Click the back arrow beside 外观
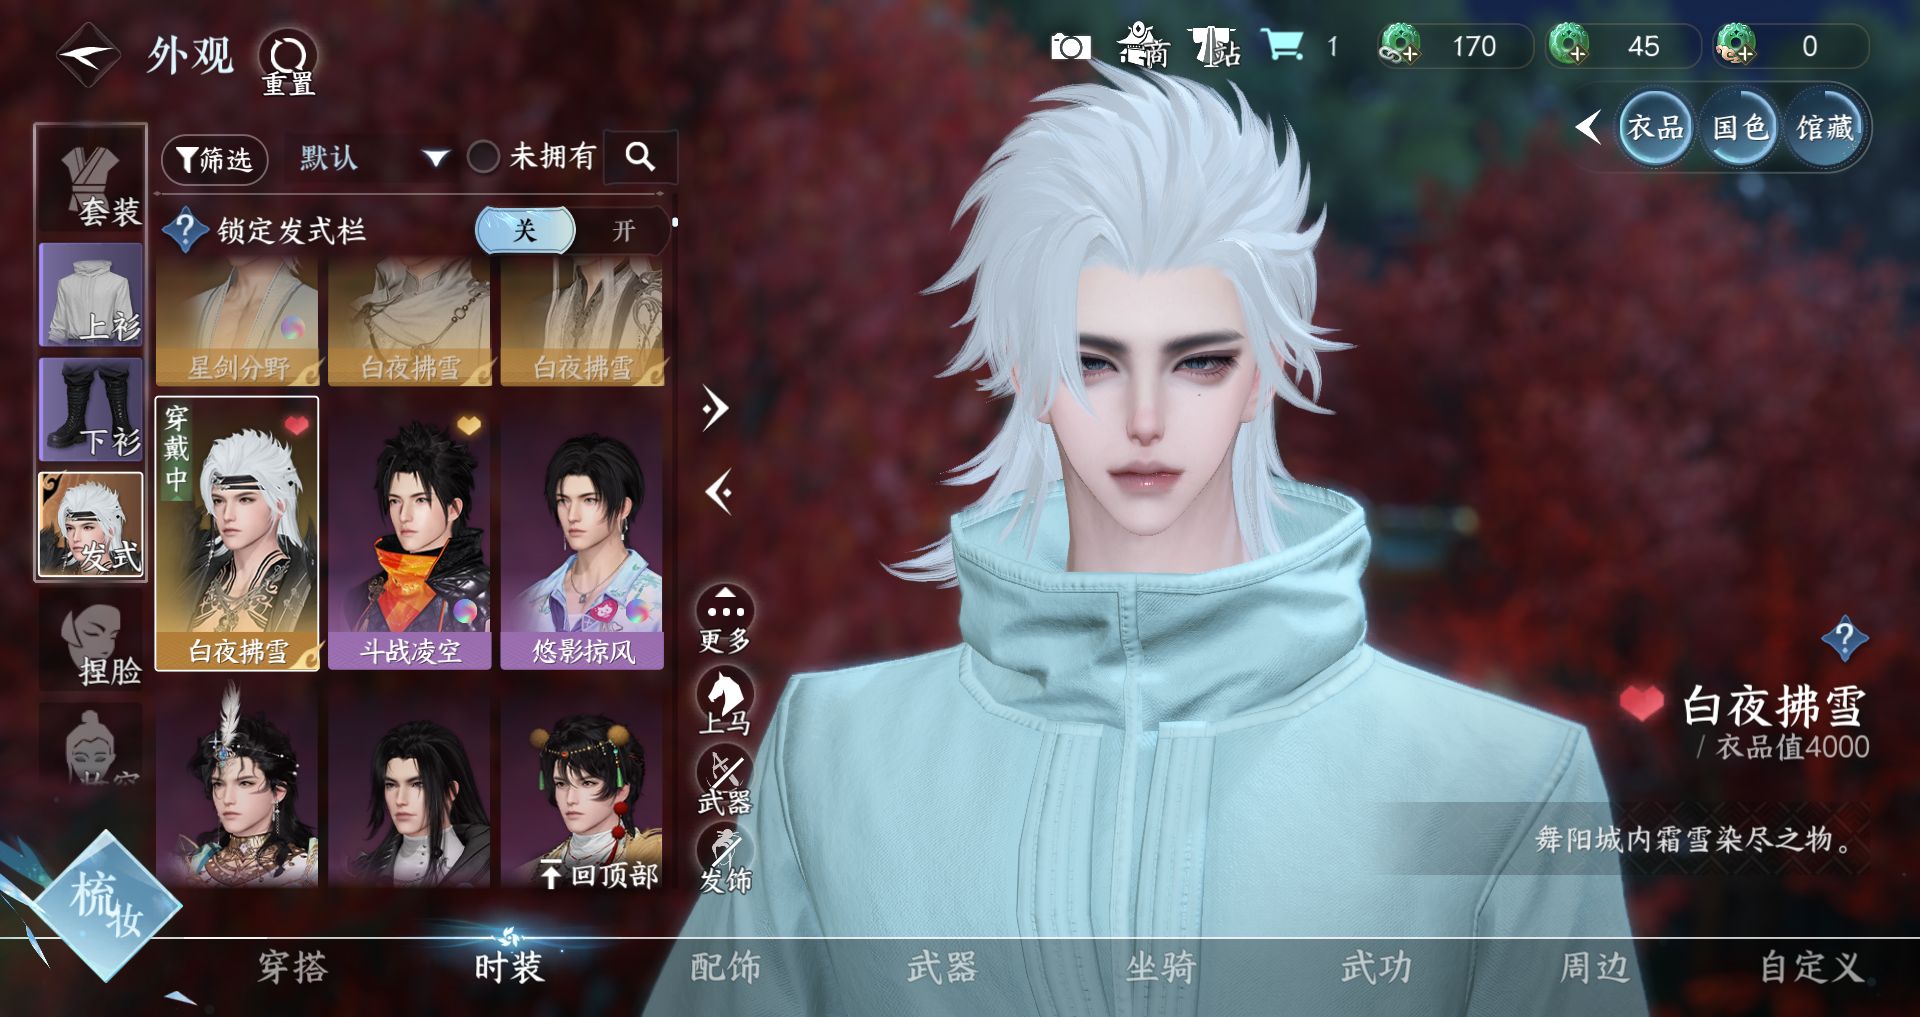 [88, 55]
